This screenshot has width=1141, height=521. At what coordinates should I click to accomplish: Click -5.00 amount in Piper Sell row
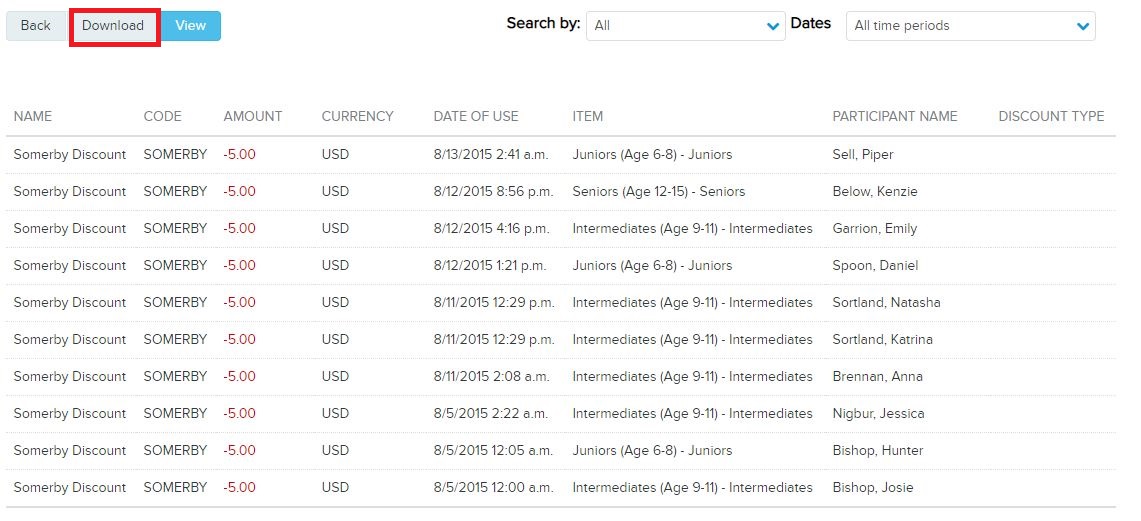[x=239, y=154]
